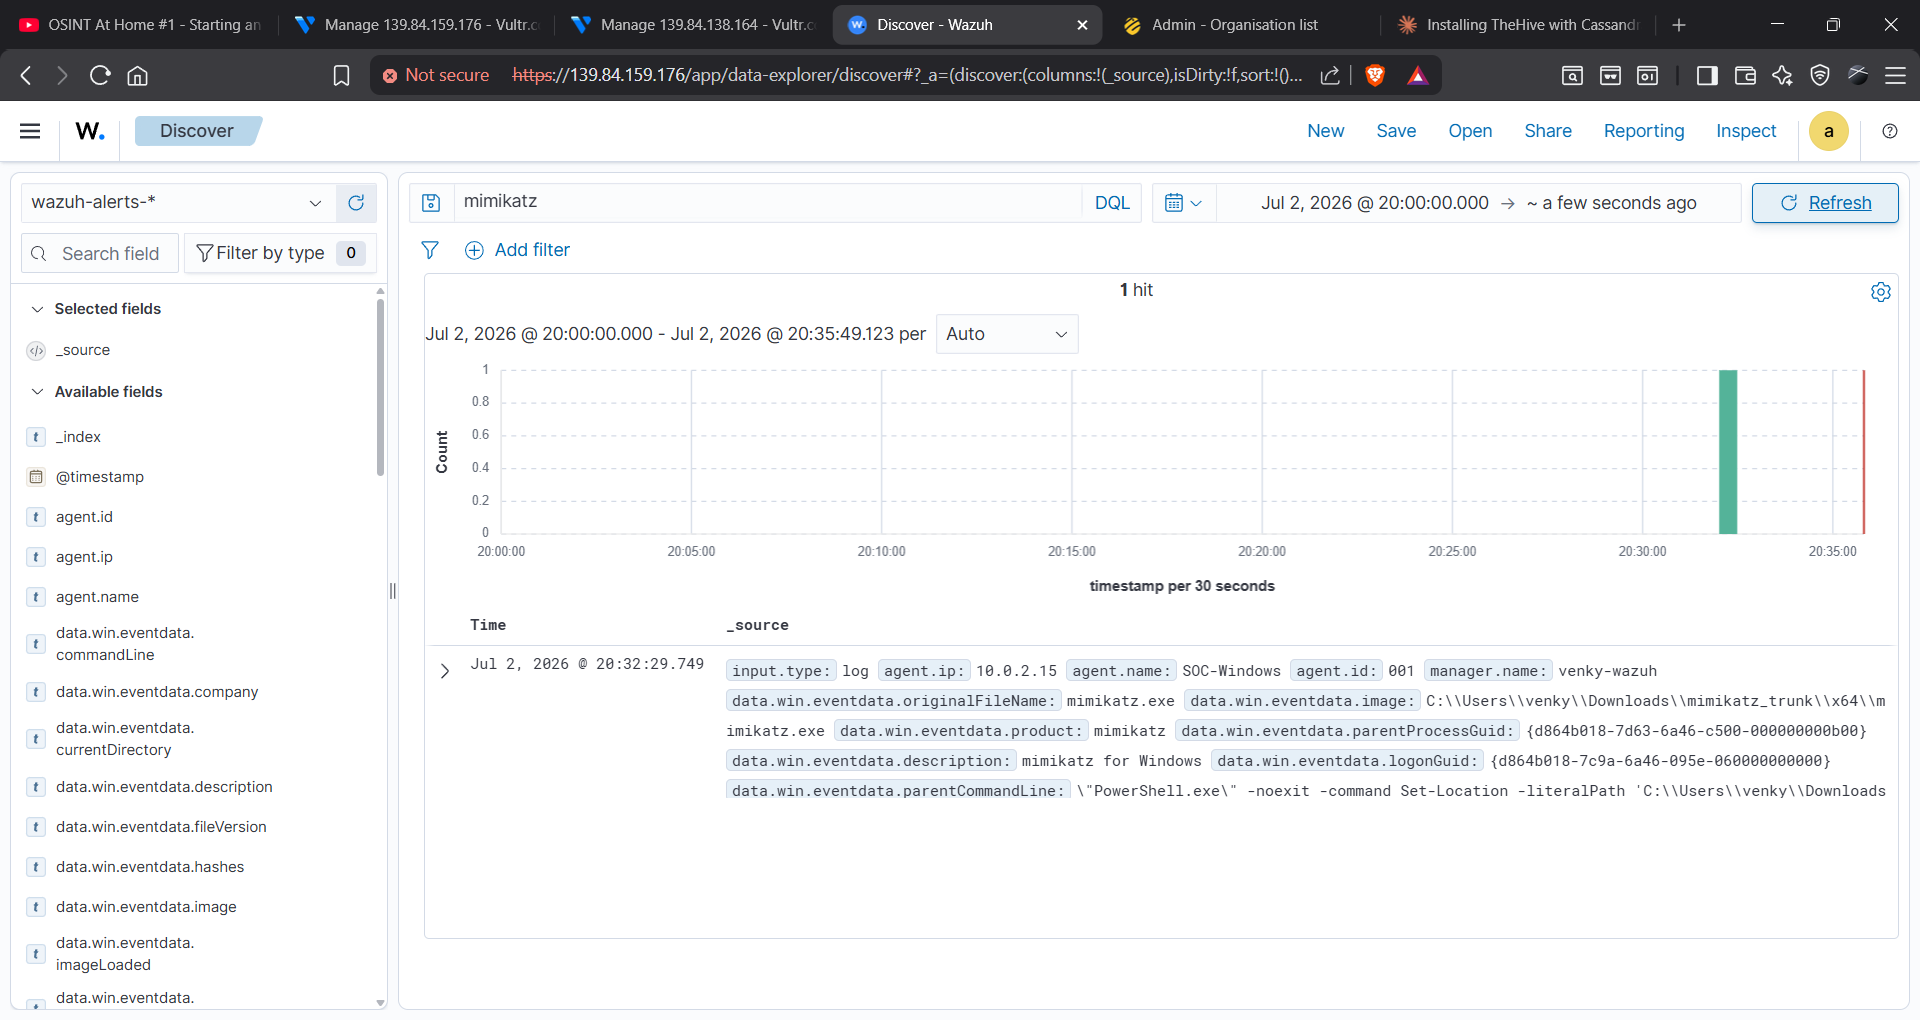Image resolution: width=1920 pixels, height=1020 pixels.
Task: Switch query language via DQL
Action: pos(1112,203)
